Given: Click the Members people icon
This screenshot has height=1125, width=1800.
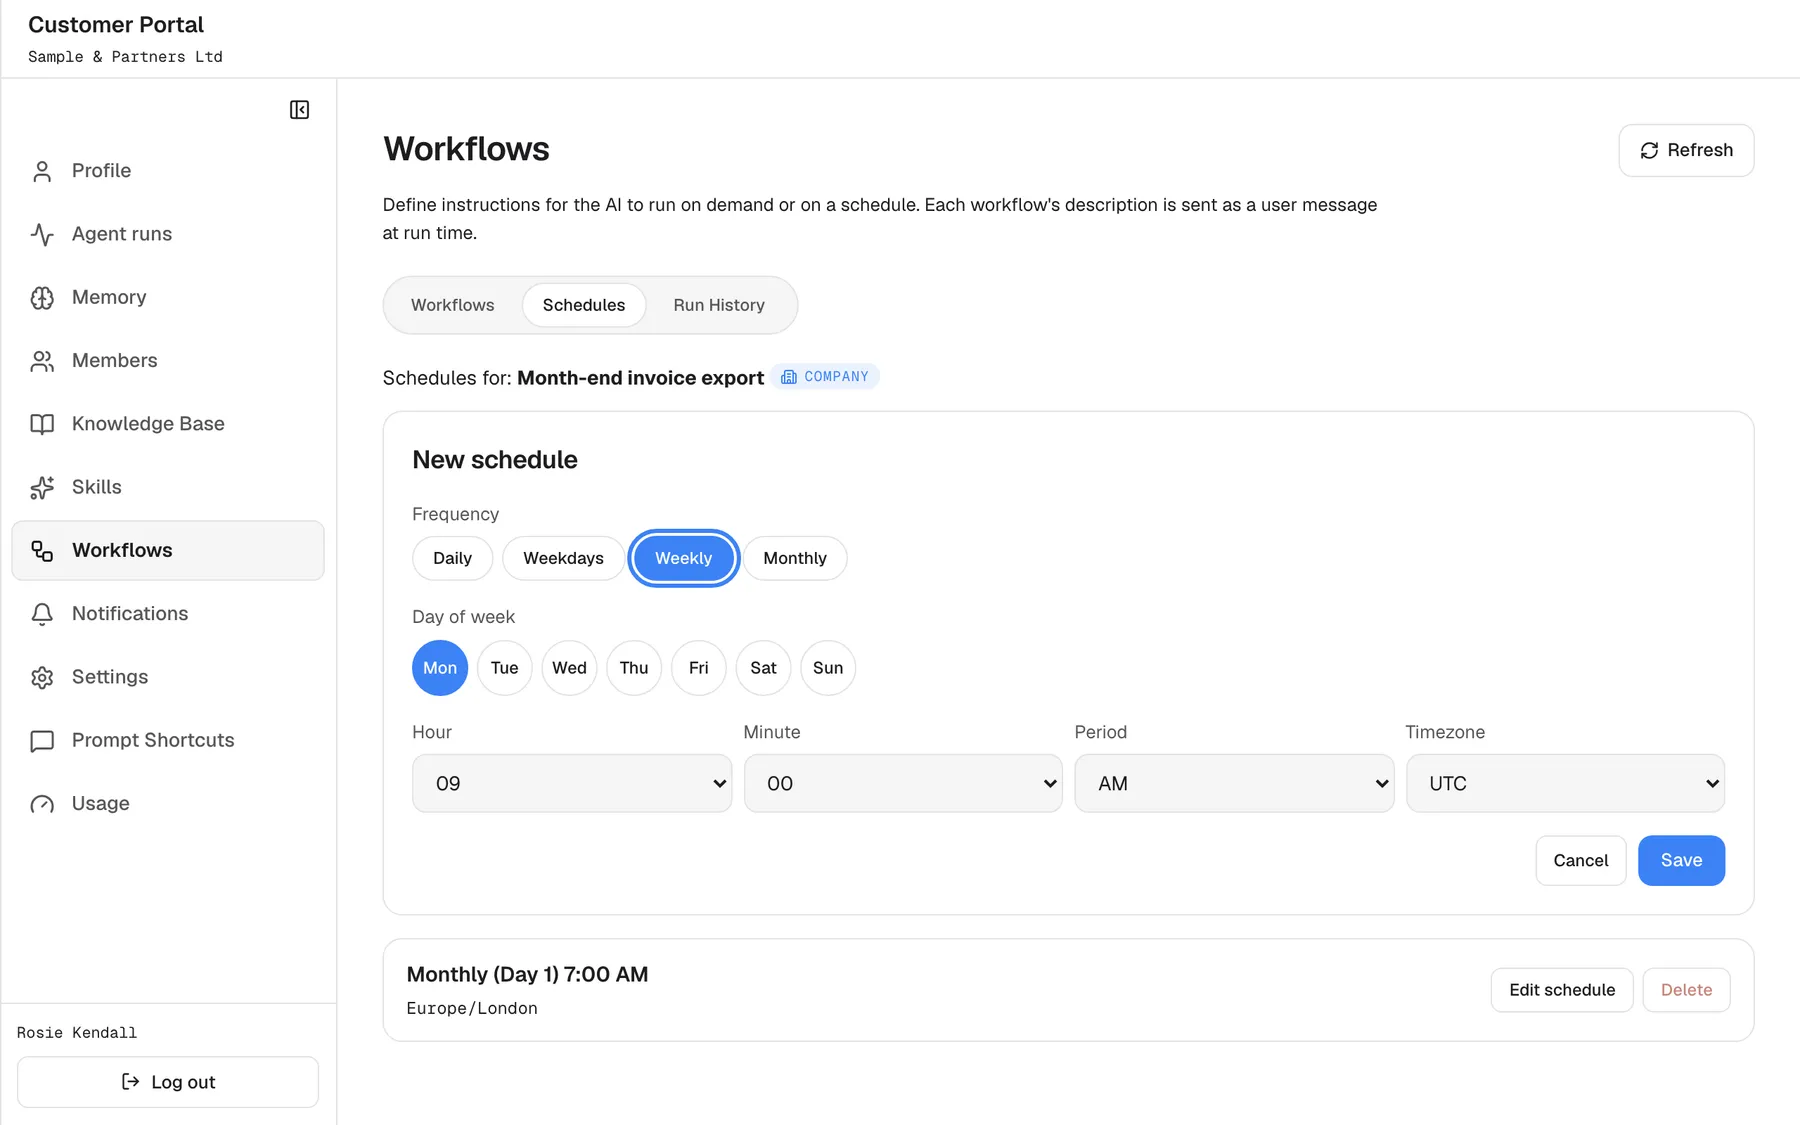Looking at the screenshot, I should click(x=42, y=361).
